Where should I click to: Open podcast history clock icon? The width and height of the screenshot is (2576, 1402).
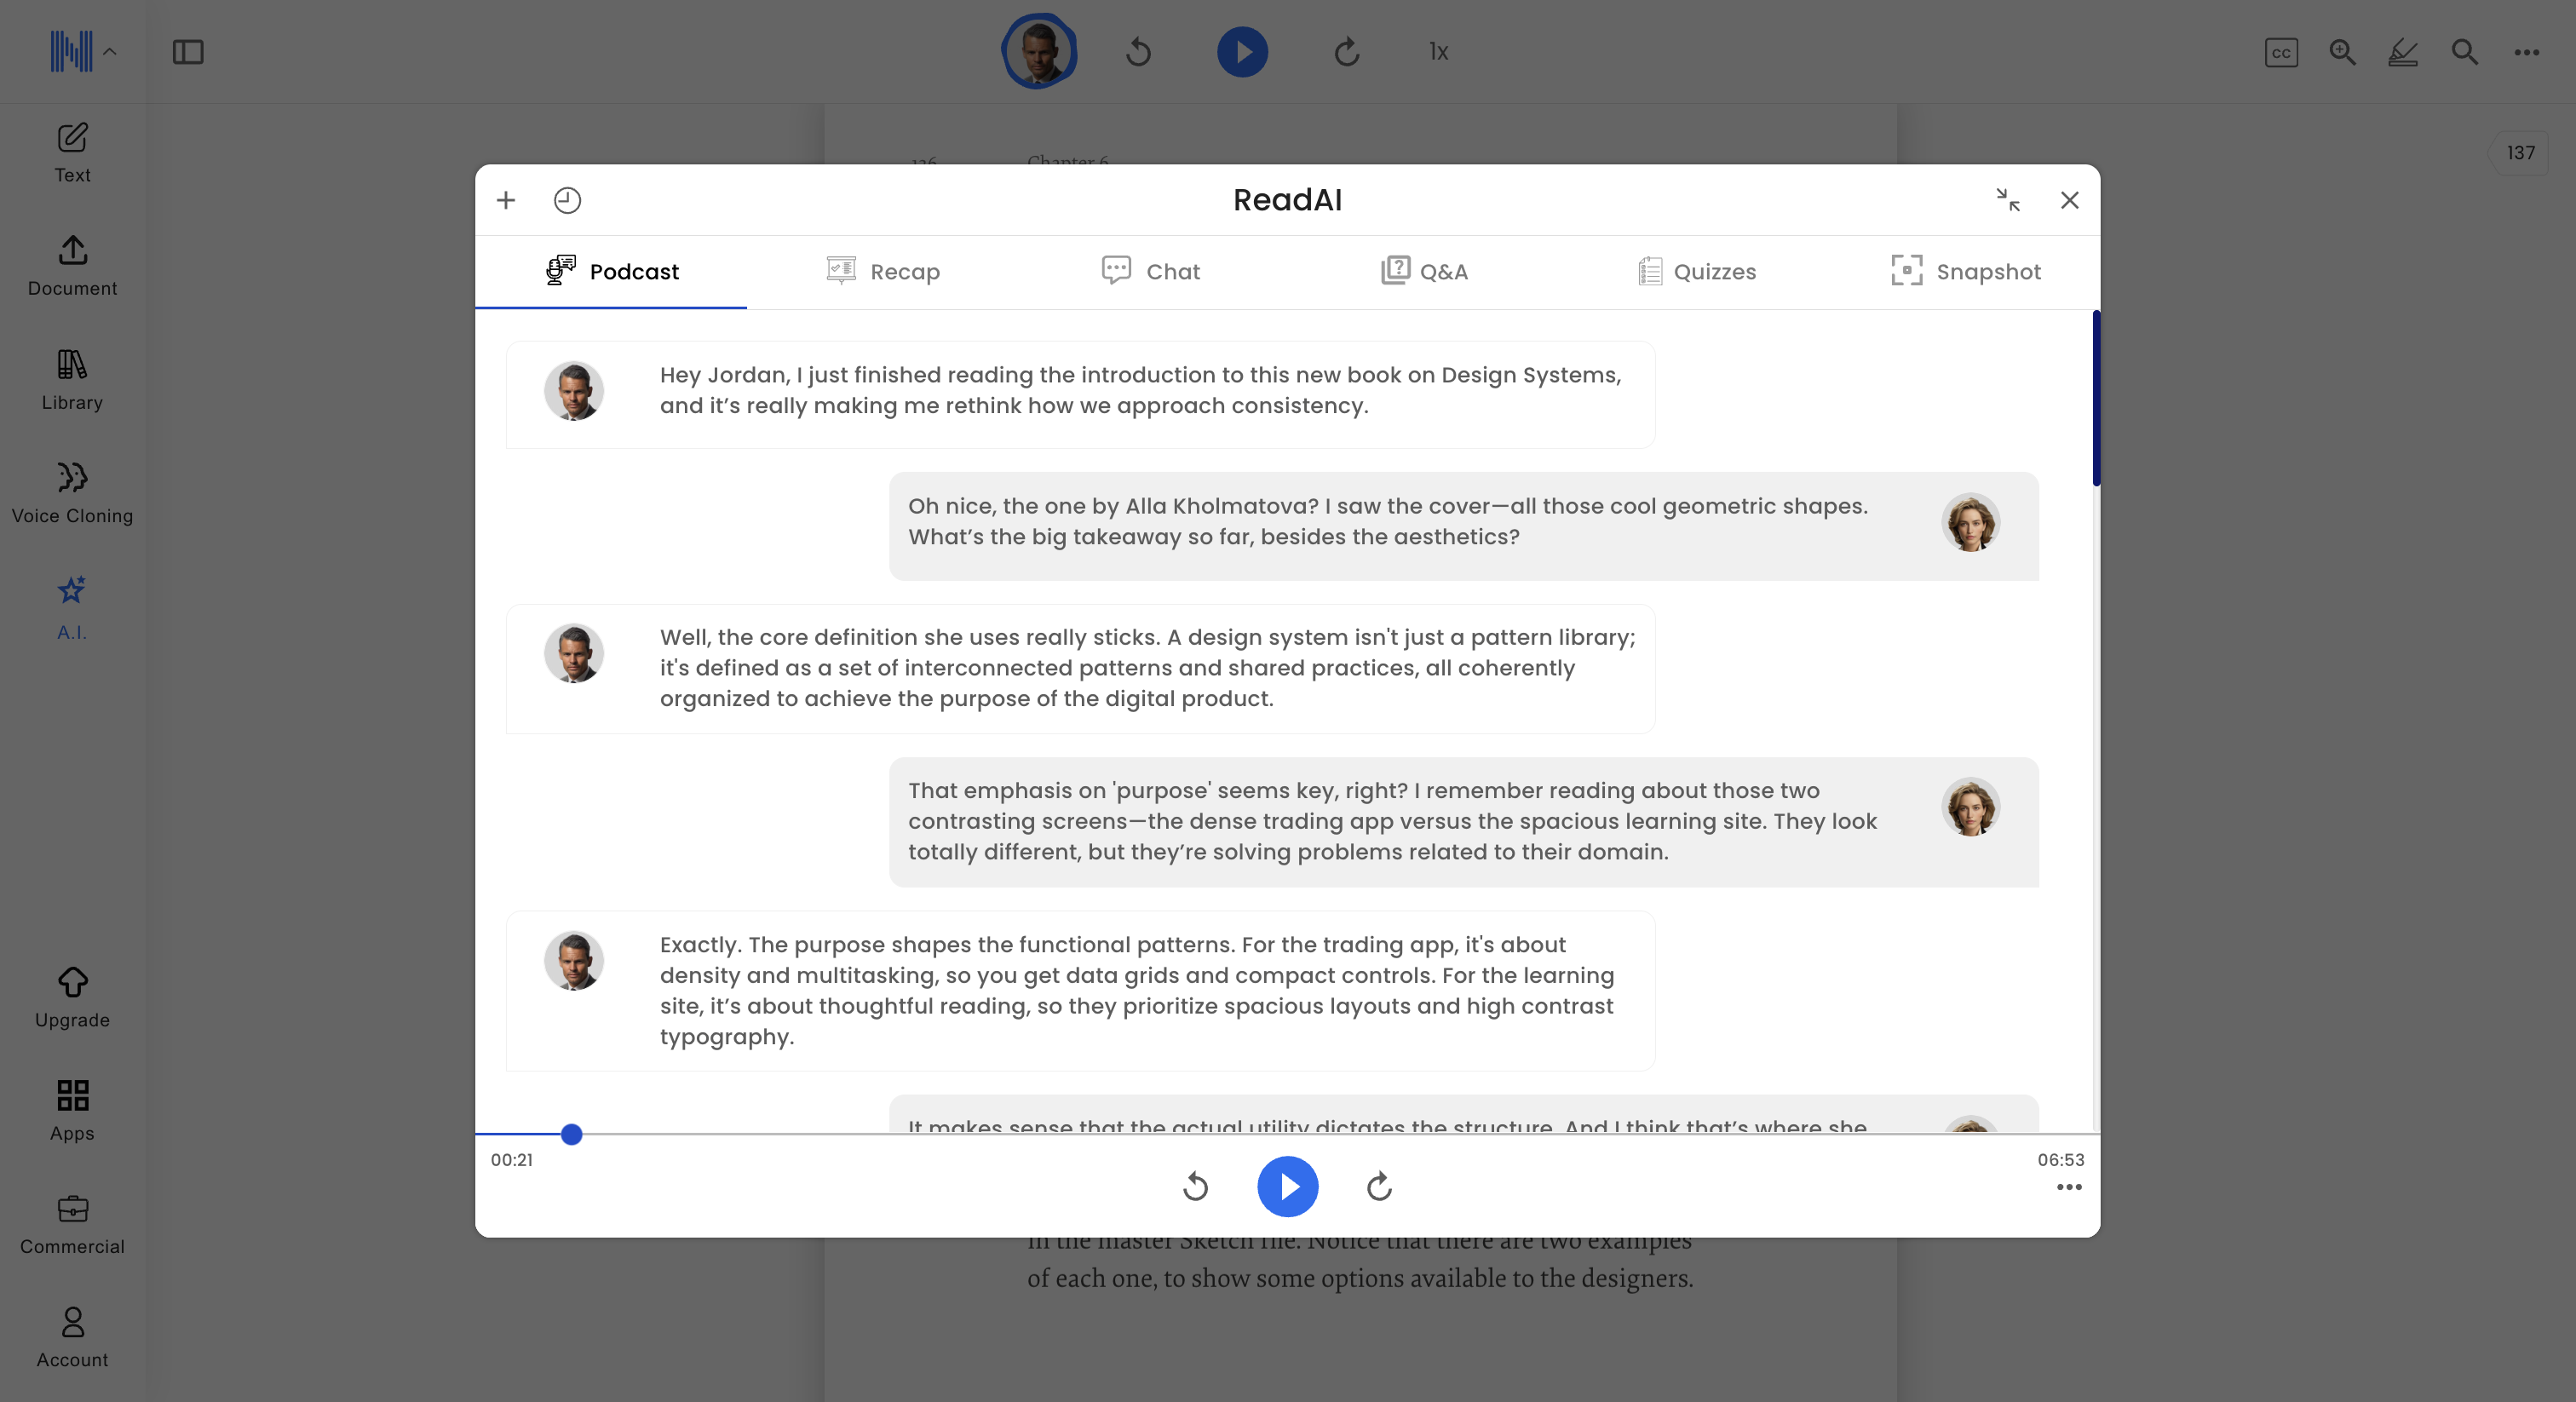567,200
